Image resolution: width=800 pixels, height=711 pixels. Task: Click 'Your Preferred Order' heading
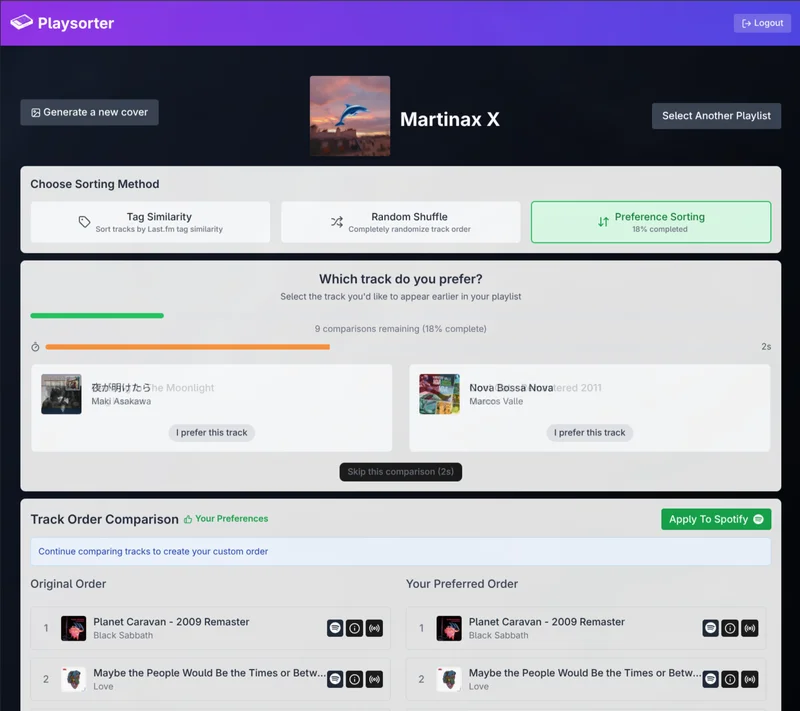tap(462, 583)
